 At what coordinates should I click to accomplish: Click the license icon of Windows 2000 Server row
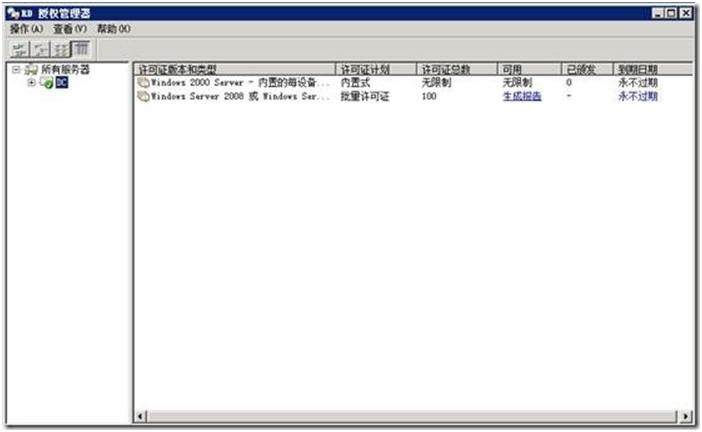tap(143, 83)
